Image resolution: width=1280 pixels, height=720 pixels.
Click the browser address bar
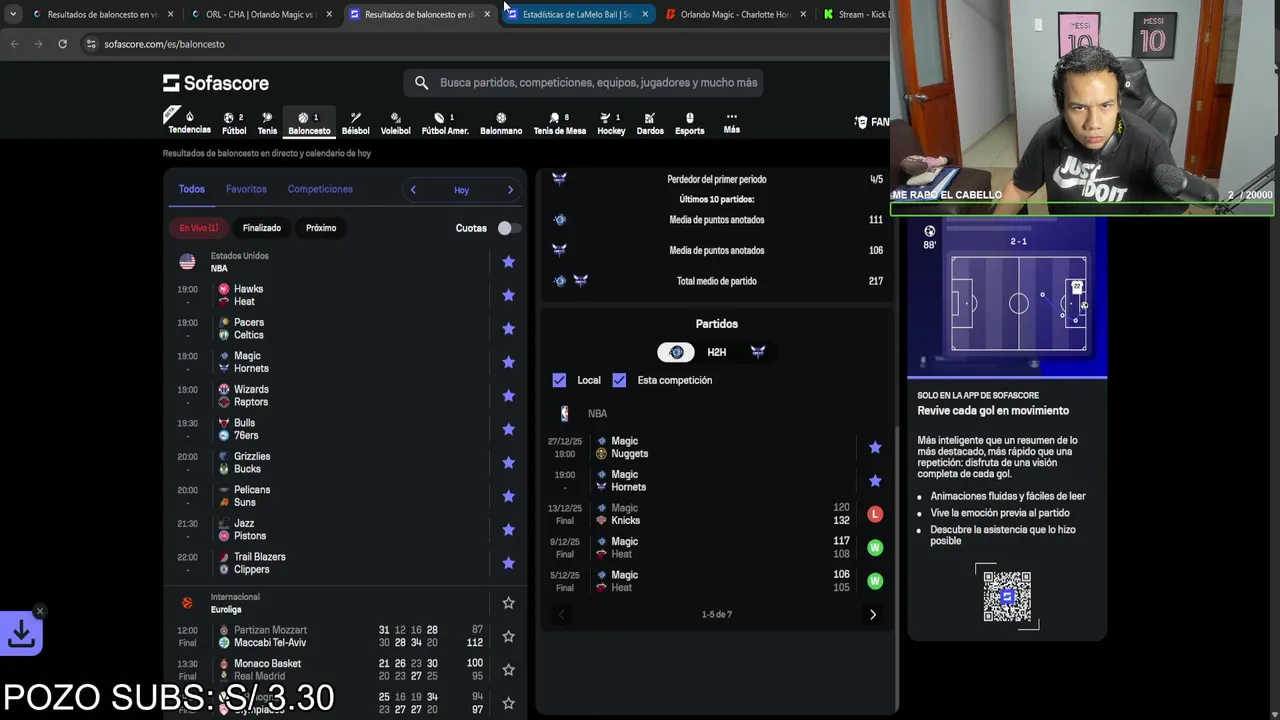[480, 44]
